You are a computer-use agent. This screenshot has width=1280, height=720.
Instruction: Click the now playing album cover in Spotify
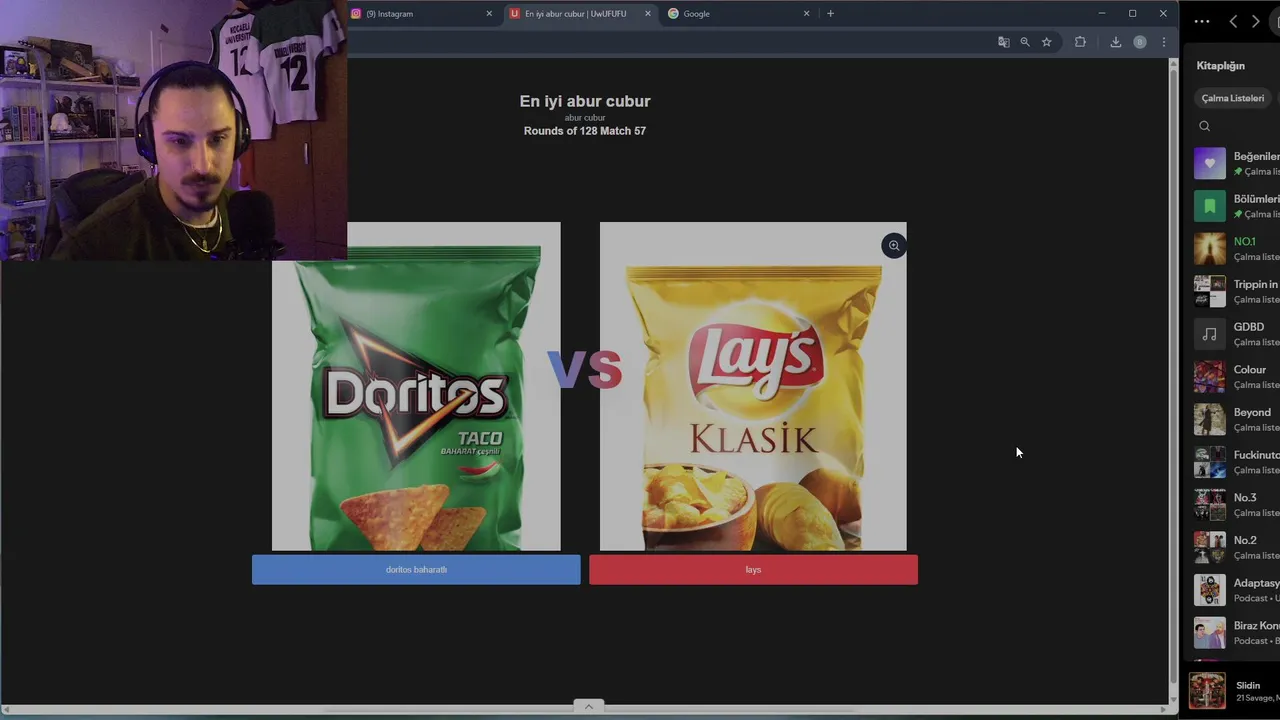point(1207,691)
